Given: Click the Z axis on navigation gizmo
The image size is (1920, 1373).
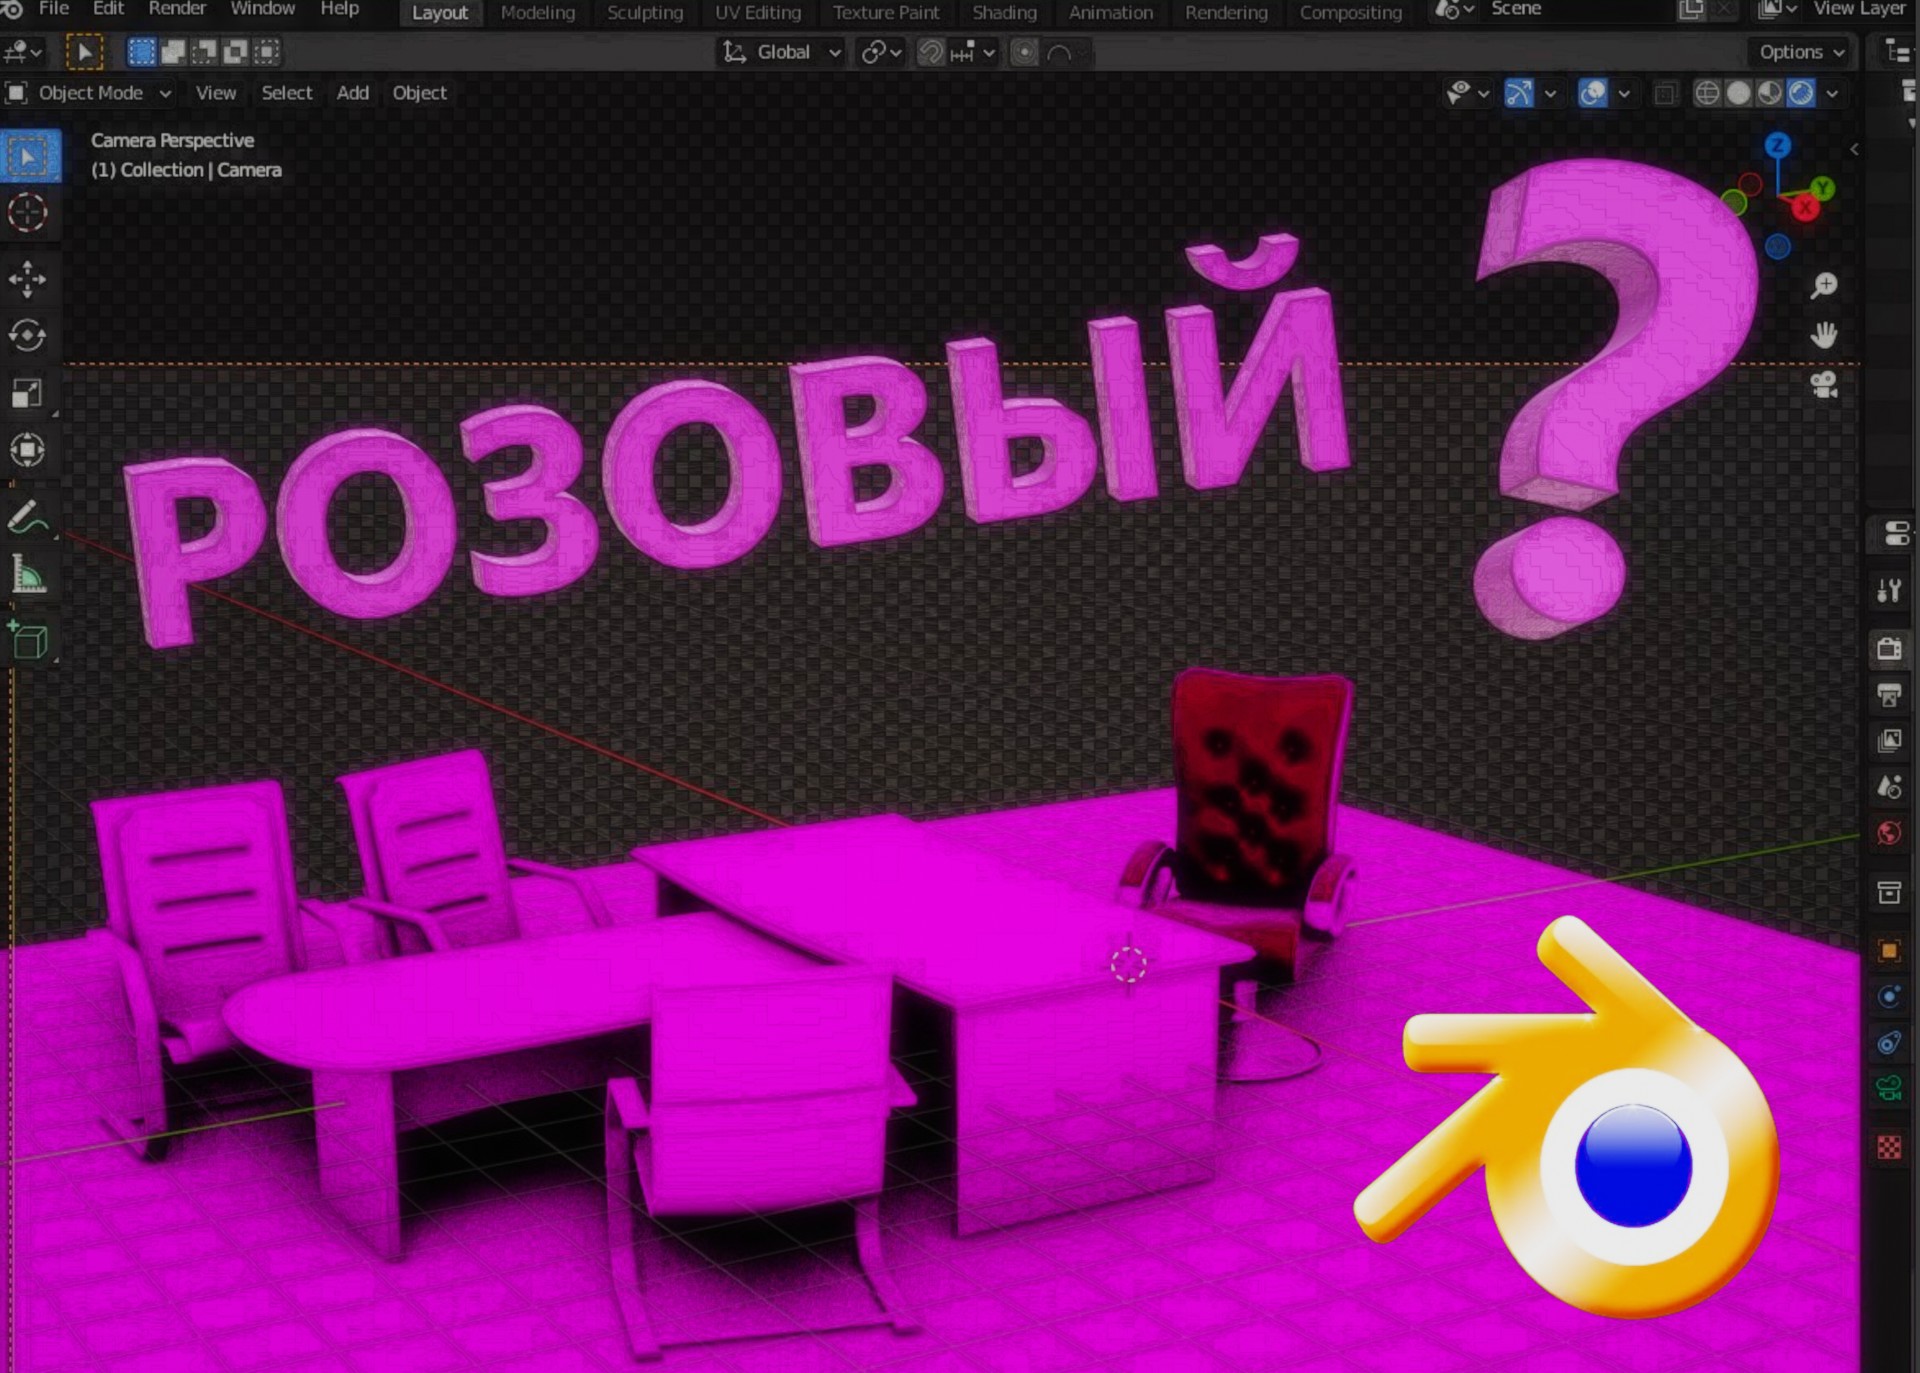Looking at the screenshot, I should (x=1777, y=146).
